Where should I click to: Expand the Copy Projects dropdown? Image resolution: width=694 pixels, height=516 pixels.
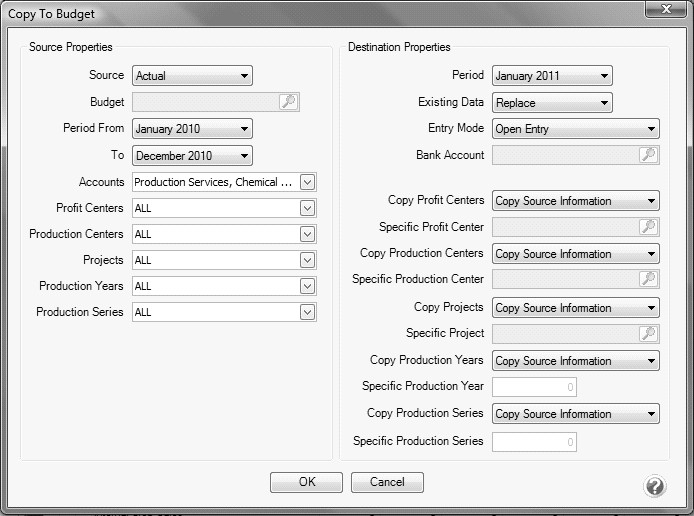pyautogui.click(x=651, y=308)
